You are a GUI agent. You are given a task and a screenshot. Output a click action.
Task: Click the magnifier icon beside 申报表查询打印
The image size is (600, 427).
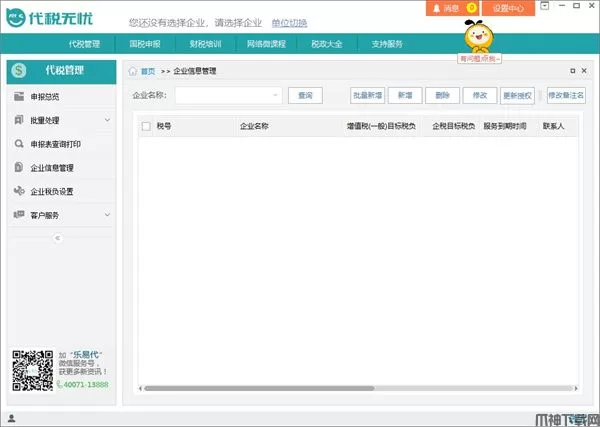coord(19,144)
